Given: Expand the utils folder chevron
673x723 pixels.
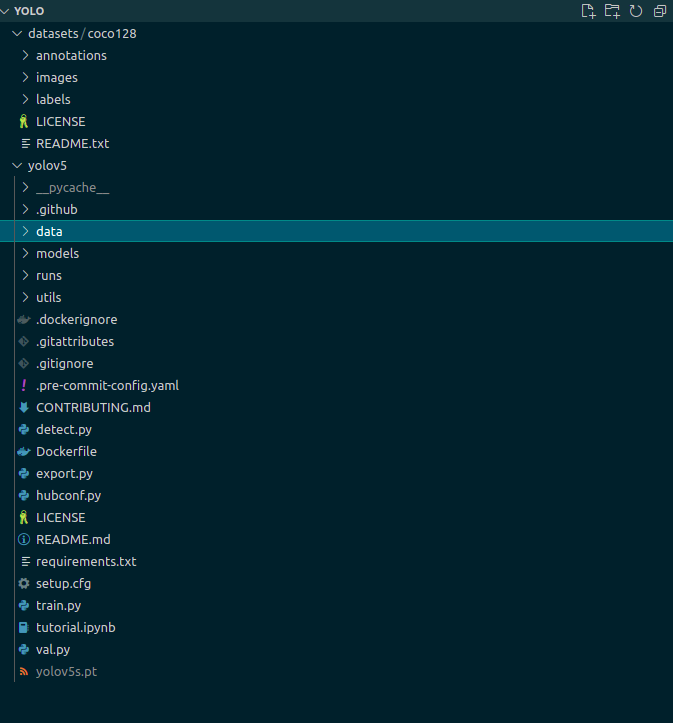Looking at the screenshot, I should [25, 297].
